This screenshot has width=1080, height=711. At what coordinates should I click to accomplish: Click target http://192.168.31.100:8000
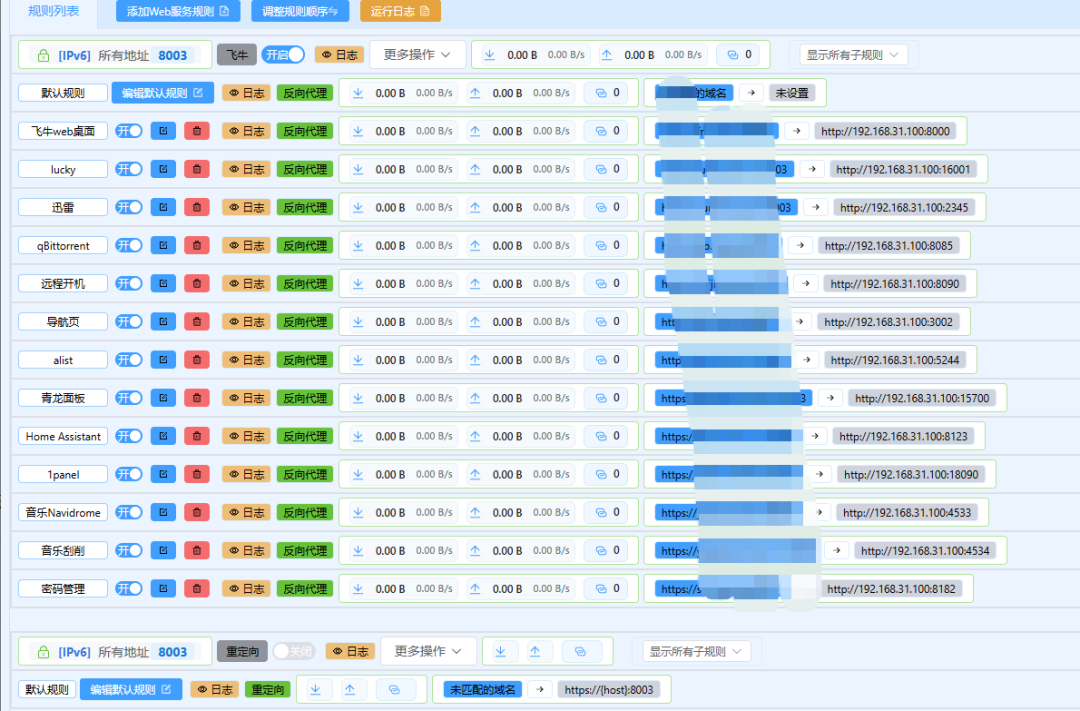[885, 131]
